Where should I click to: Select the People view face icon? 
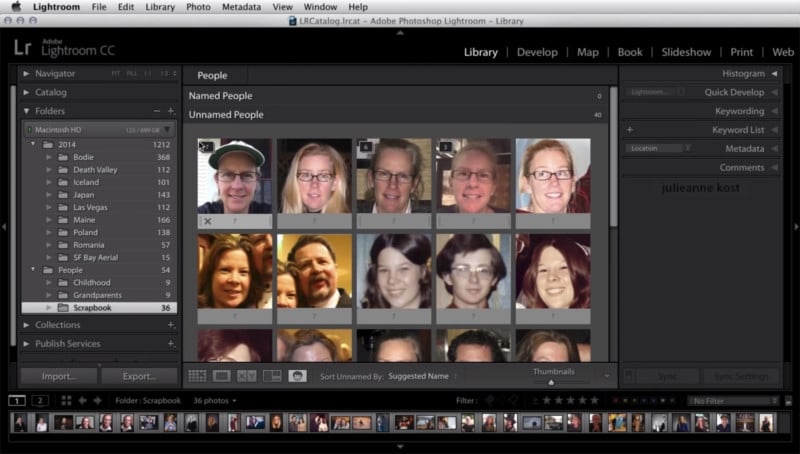297,376
